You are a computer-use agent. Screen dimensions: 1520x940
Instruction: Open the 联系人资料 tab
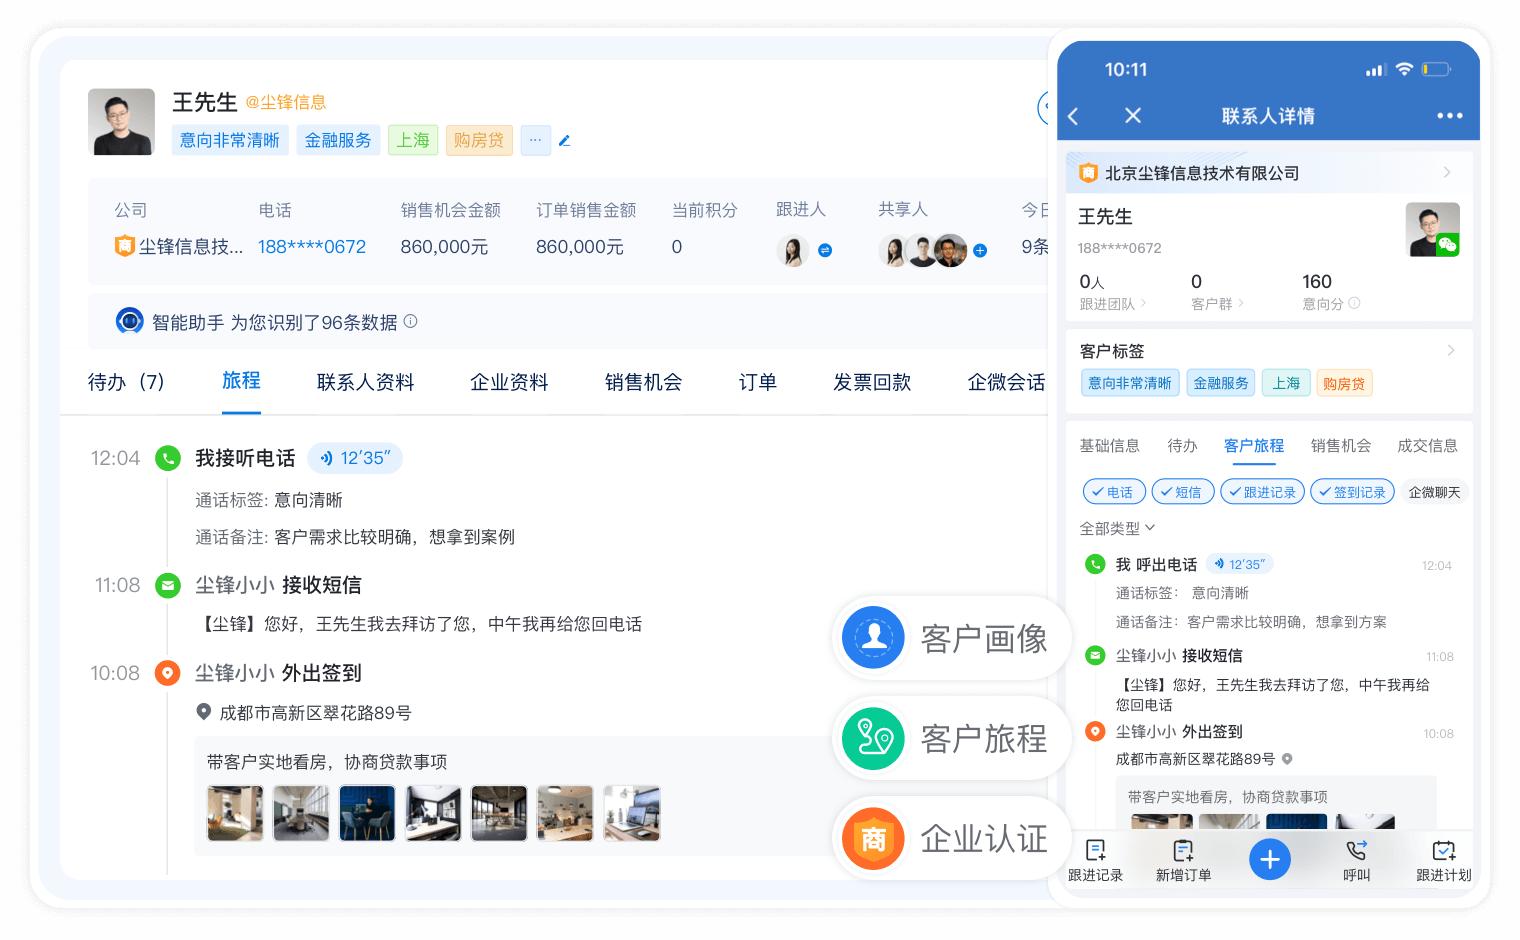[x=365, y=382]
